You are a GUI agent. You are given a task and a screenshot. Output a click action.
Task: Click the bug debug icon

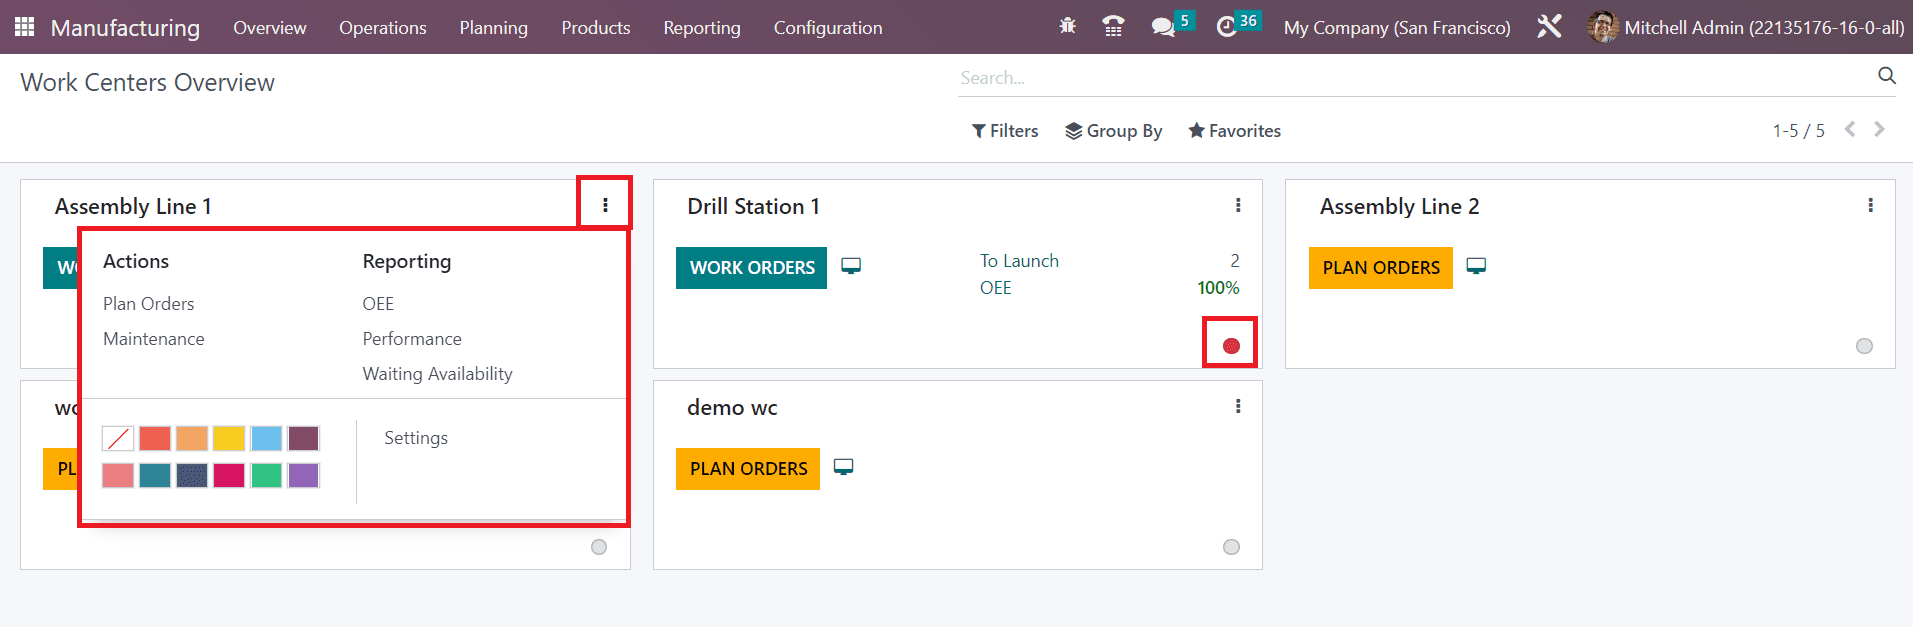coord(1067,27)
